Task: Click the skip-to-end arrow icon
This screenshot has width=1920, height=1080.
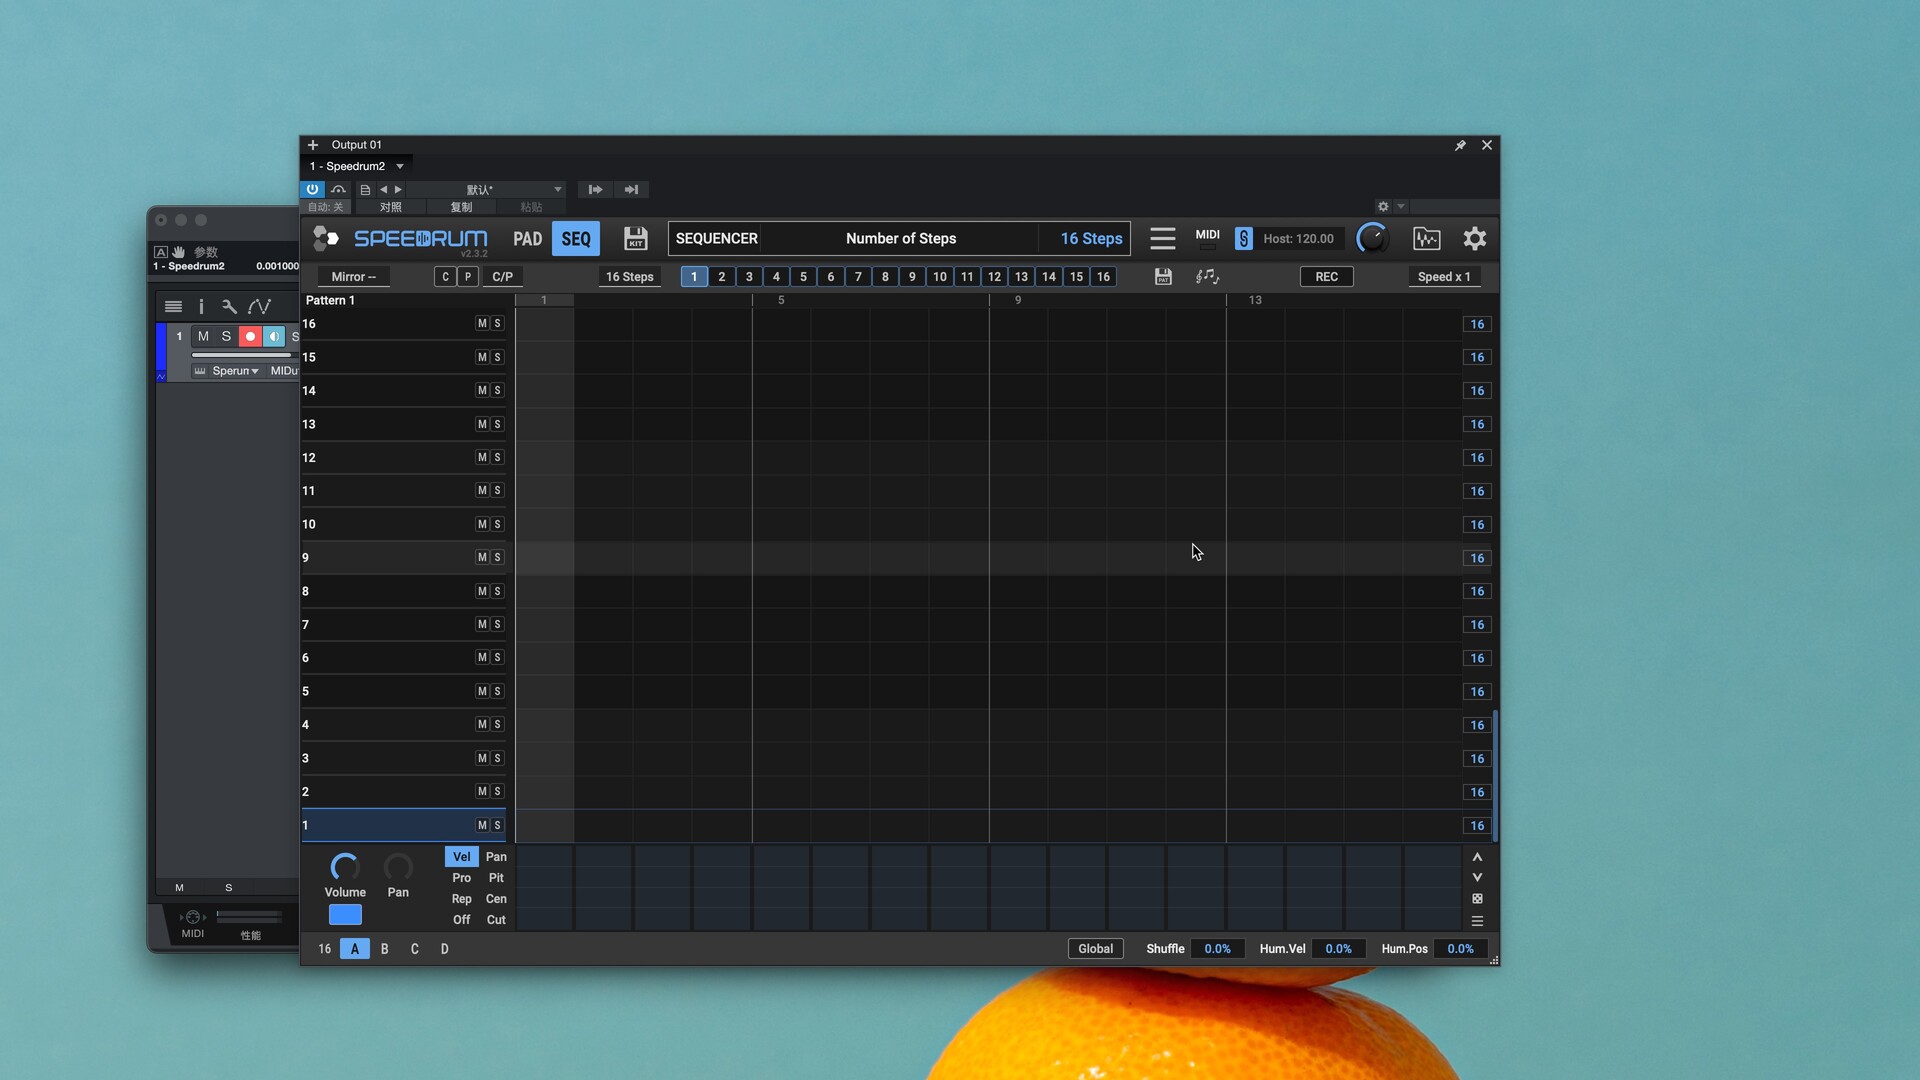Action: (x=631, y=189)
